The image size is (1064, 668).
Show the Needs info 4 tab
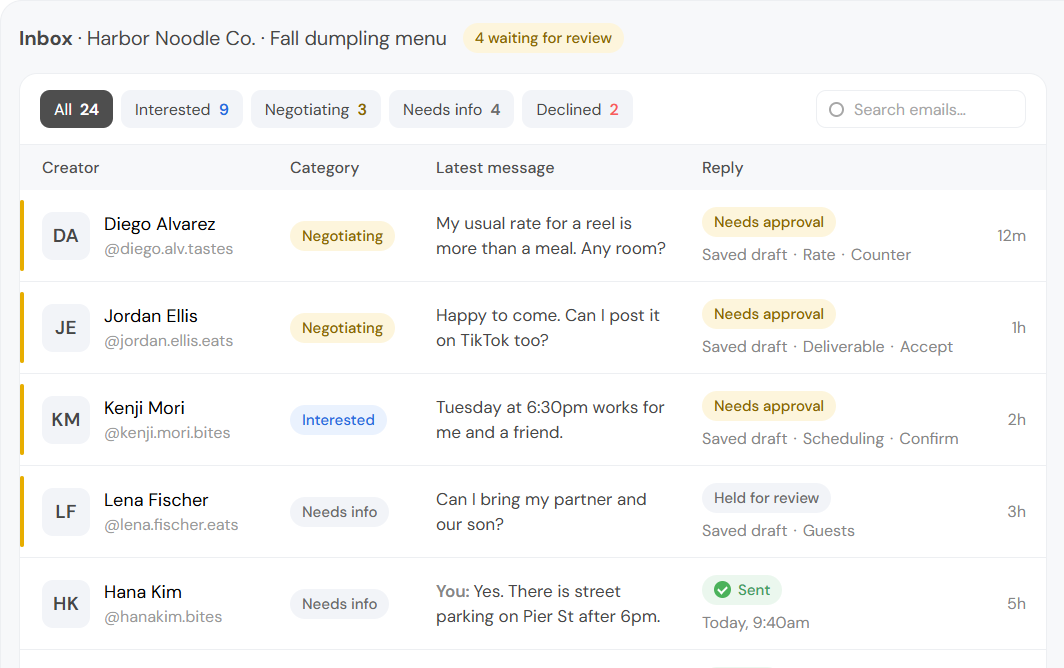click(451, 109)
